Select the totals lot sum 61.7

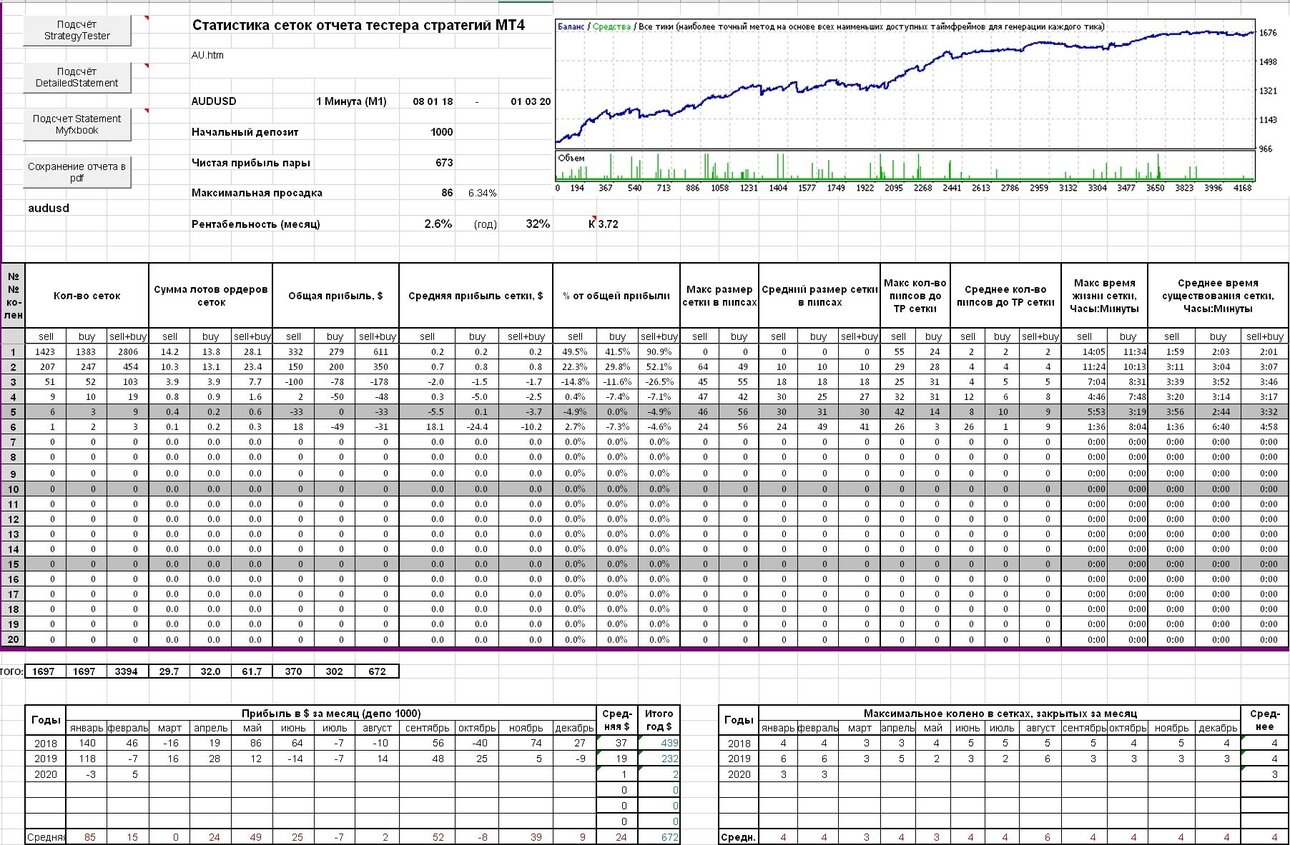click(x=251, y=671)
